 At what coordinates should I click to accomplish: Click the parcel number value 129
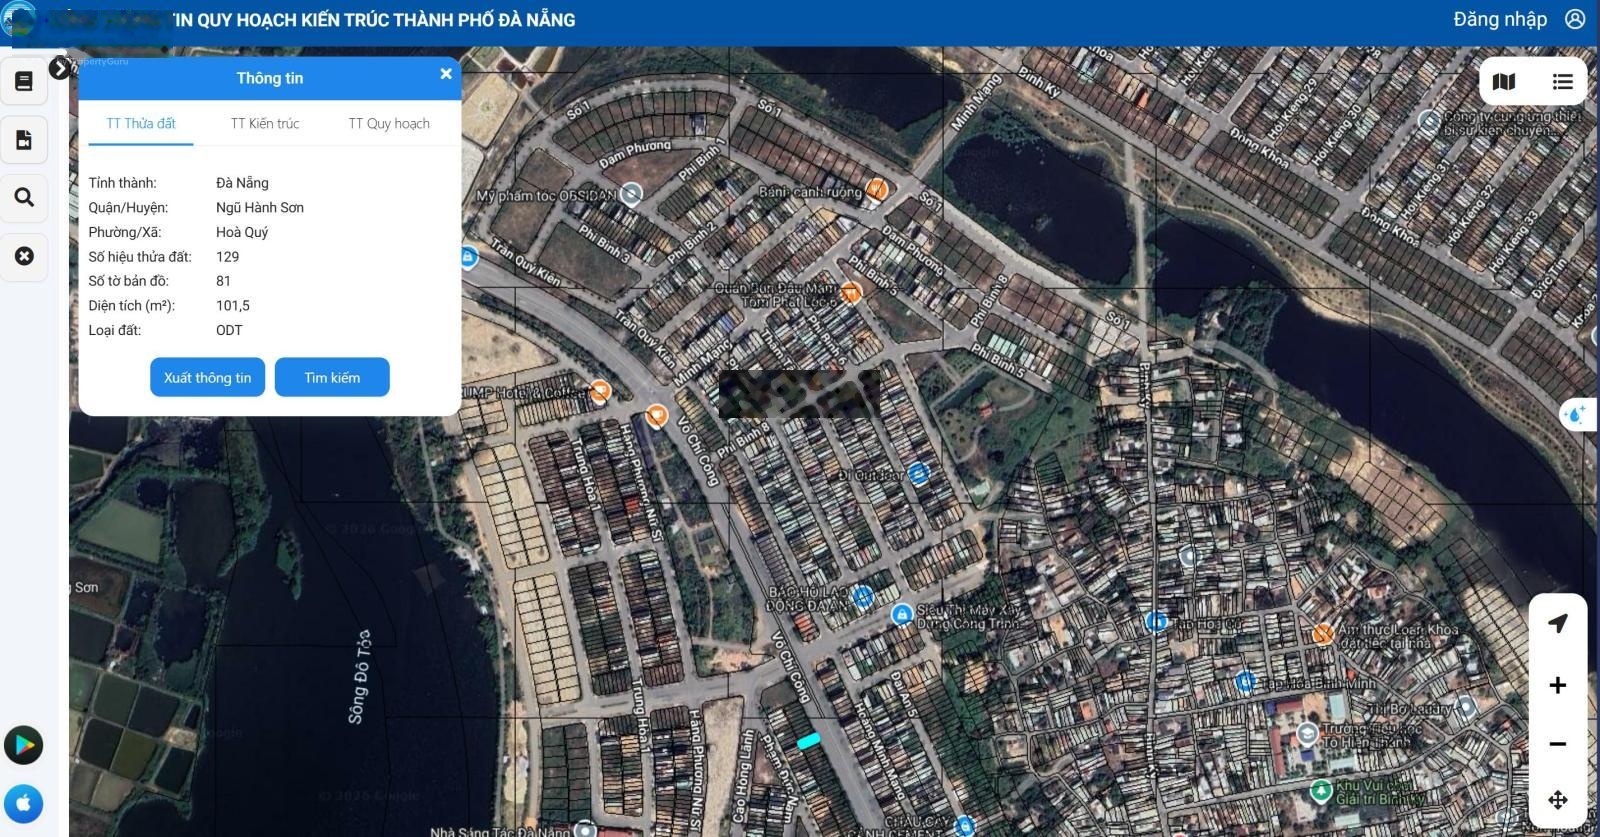[x=228, y=257]
